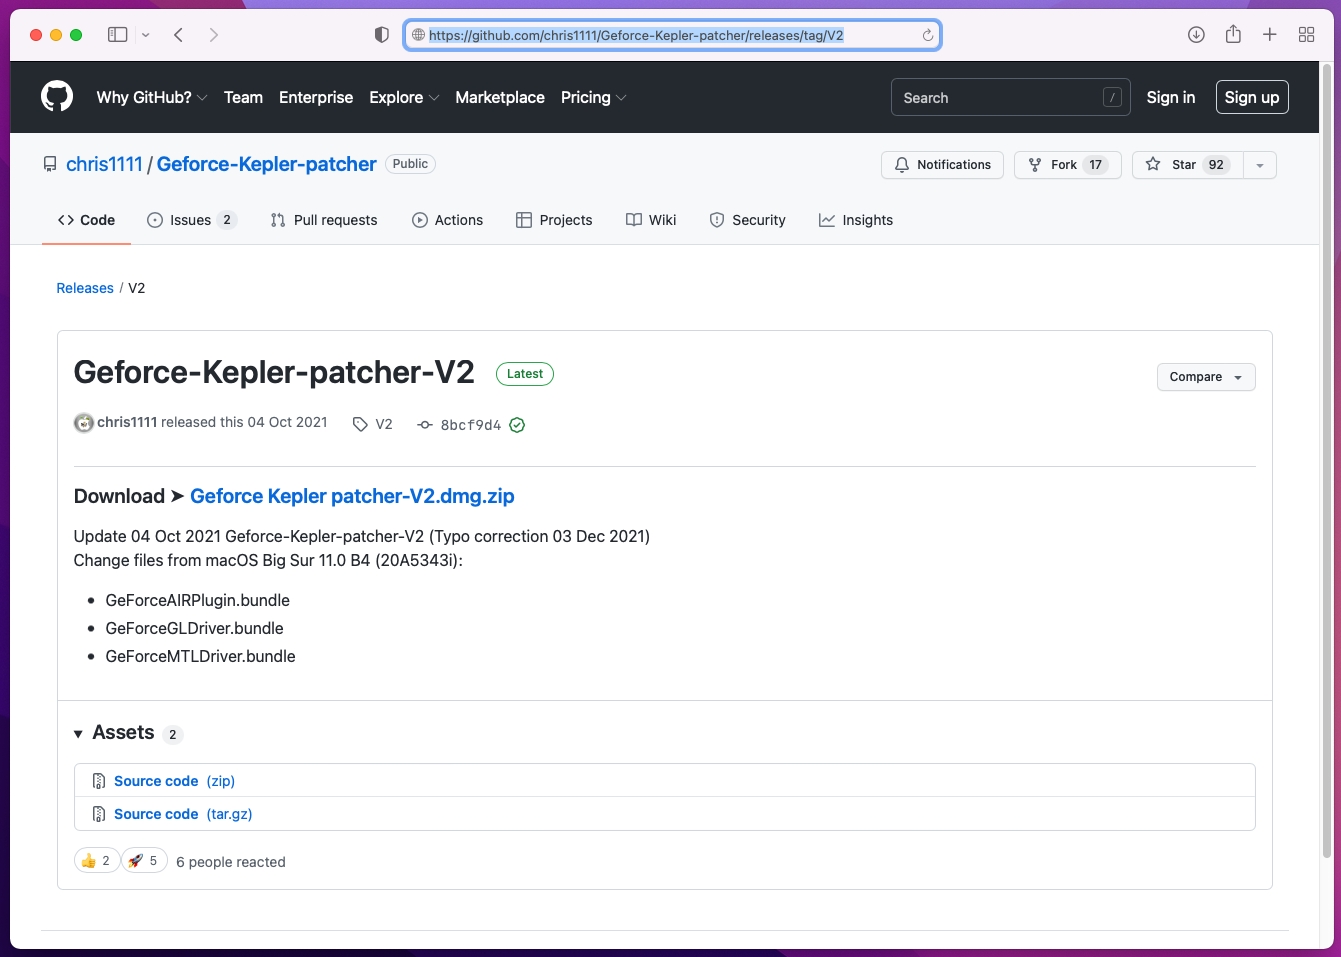Expand the Star options dropdown arrow
The height and width of the screenshot is (957, 1341).
point(1260,165)
